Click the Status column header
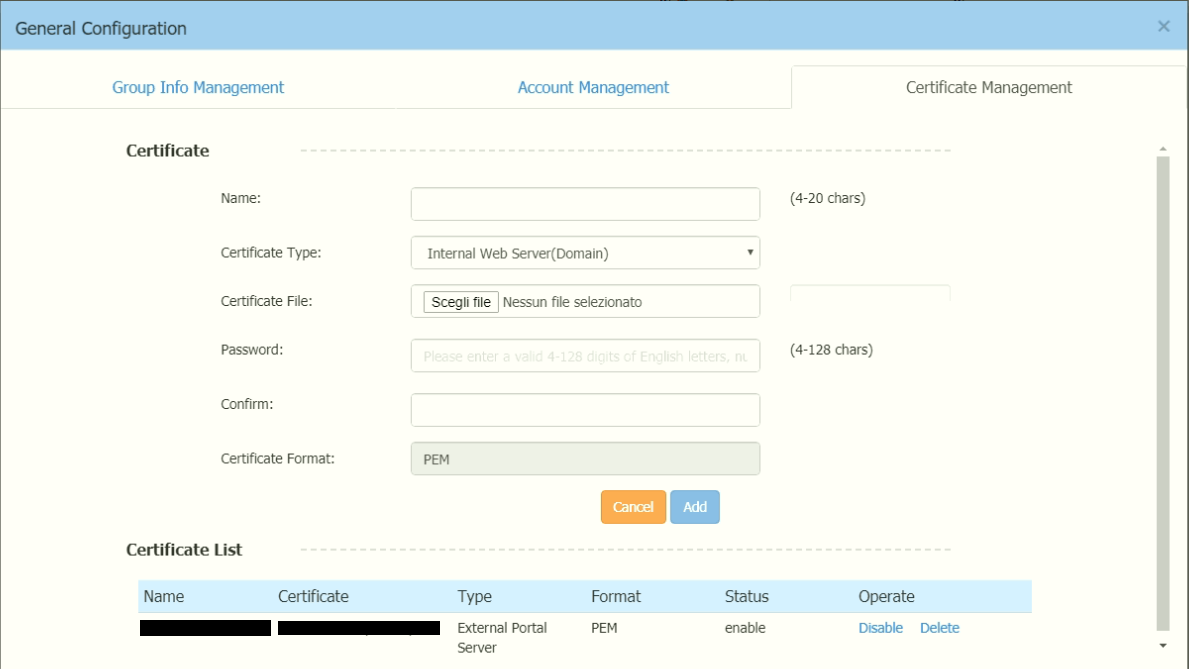 click(746, 597)
